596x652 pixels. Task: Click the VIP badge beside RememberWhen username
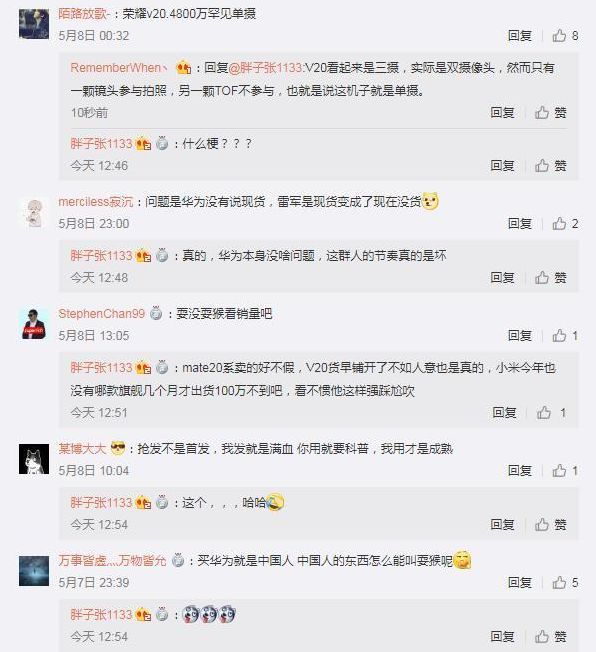[183, 67]
